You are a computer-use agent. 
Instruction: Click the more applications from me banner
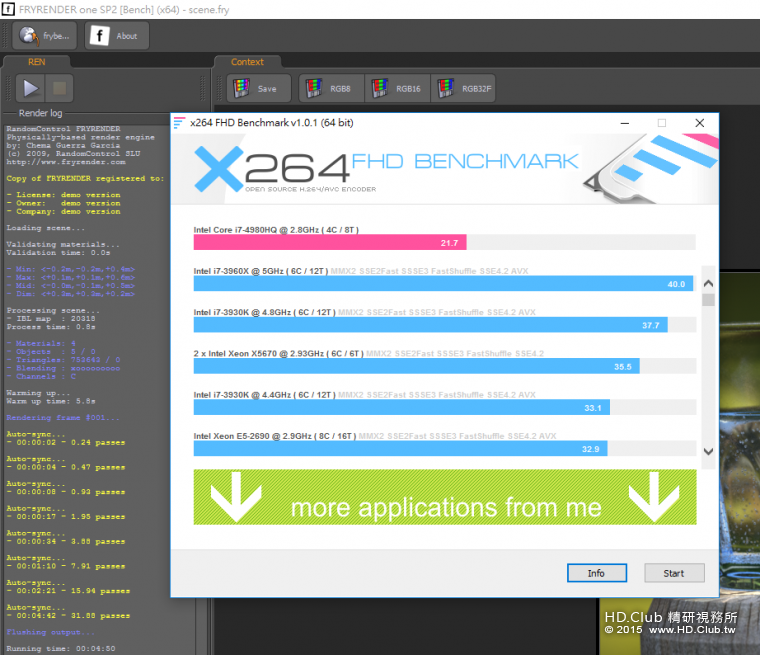445,497
